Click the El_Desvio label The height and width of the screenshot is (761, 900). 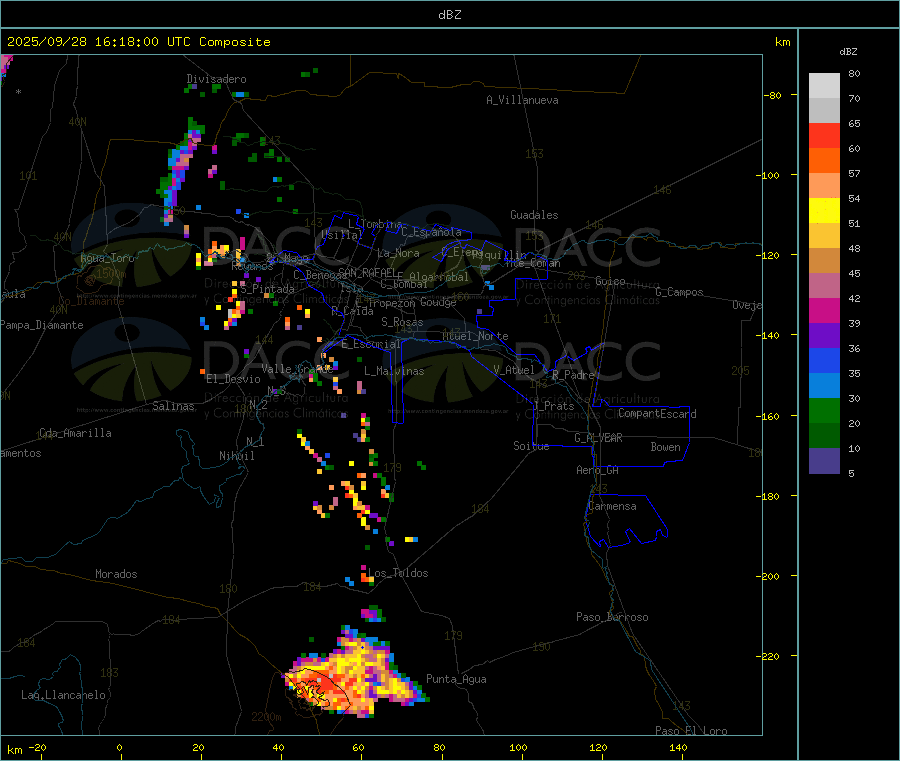point(234,379)
